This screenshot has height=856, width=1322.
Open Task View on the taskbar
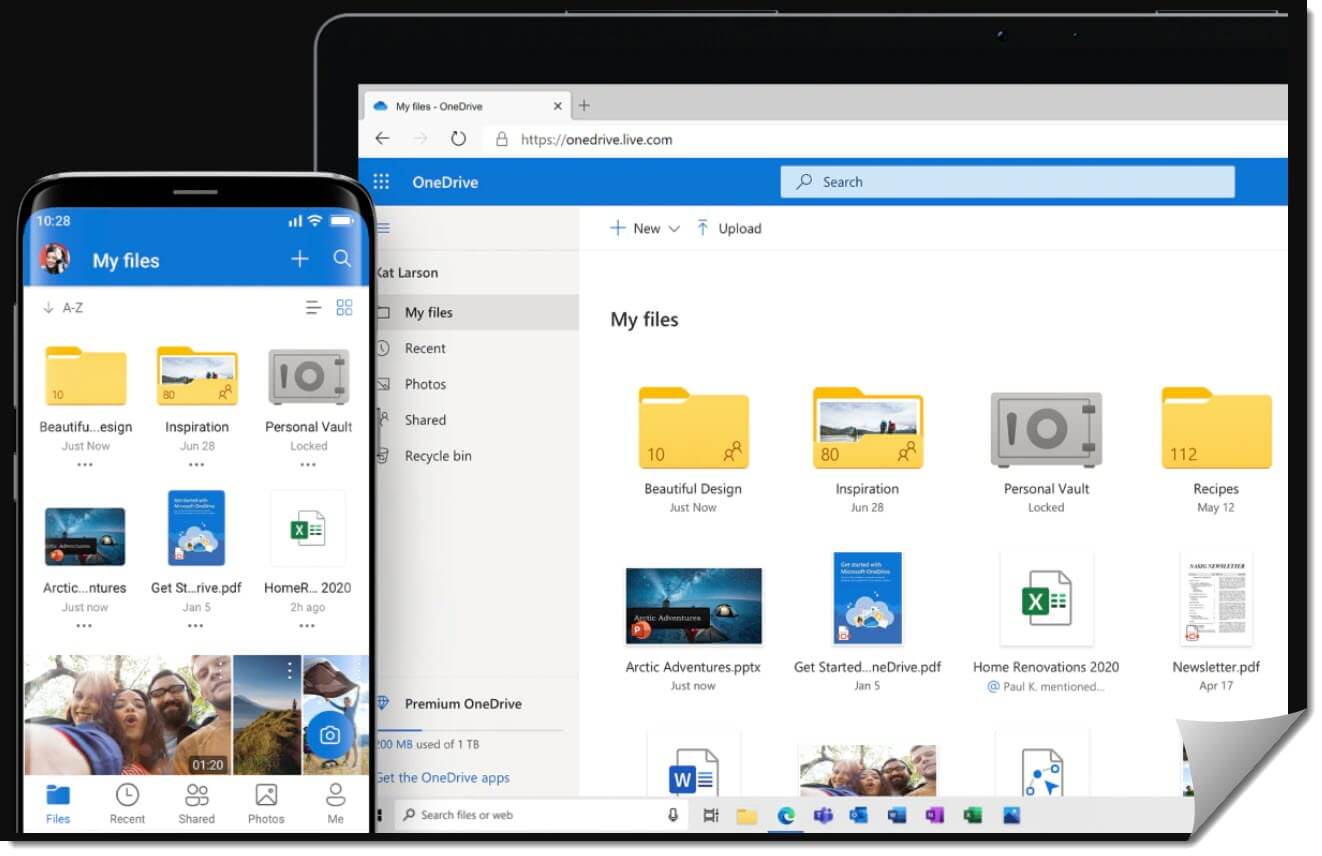point(711,815)
